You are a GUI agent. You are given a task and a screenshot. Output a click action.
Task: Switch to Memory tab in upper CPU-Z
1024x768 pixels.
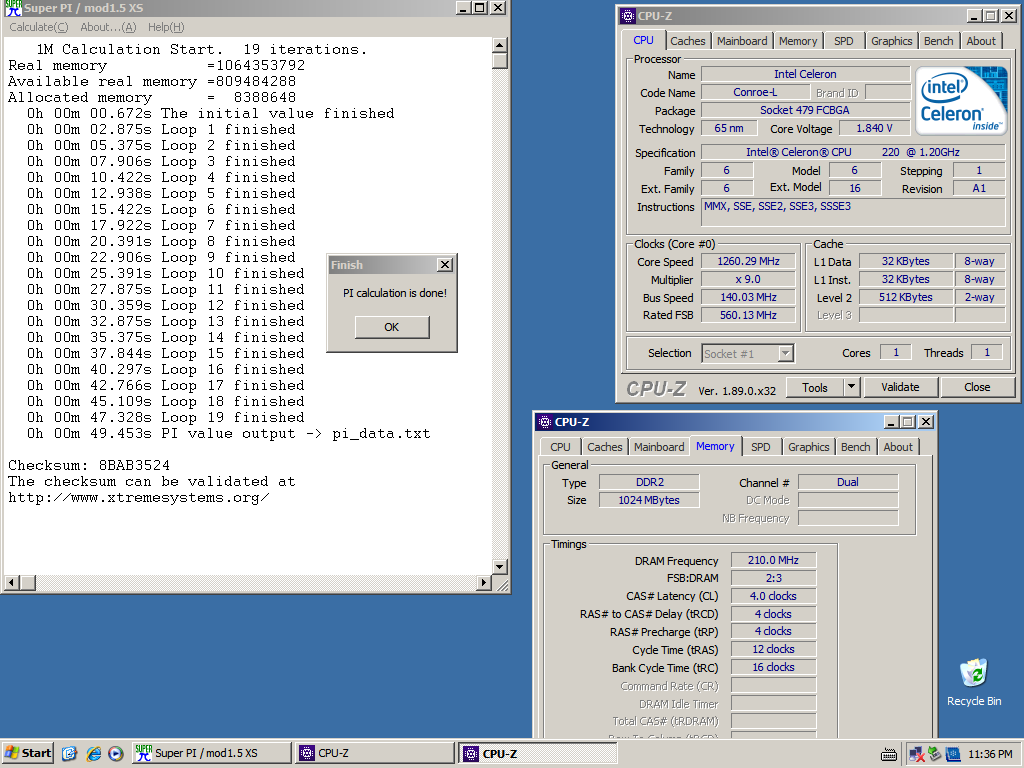pyautogui.click(x=797, y=41)
